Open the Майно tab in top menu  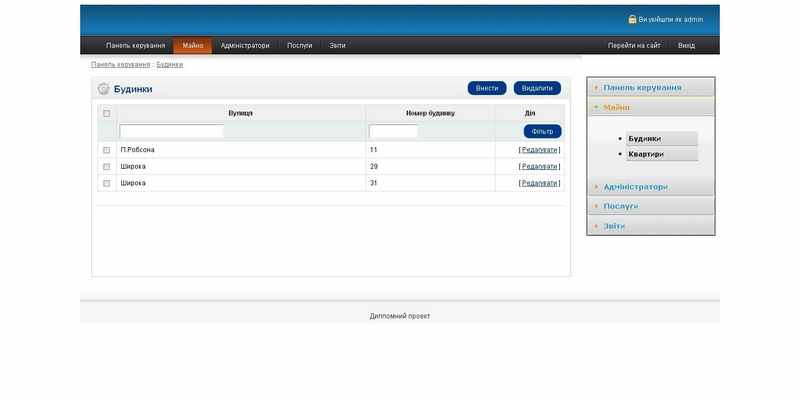[x=192, y=45]
